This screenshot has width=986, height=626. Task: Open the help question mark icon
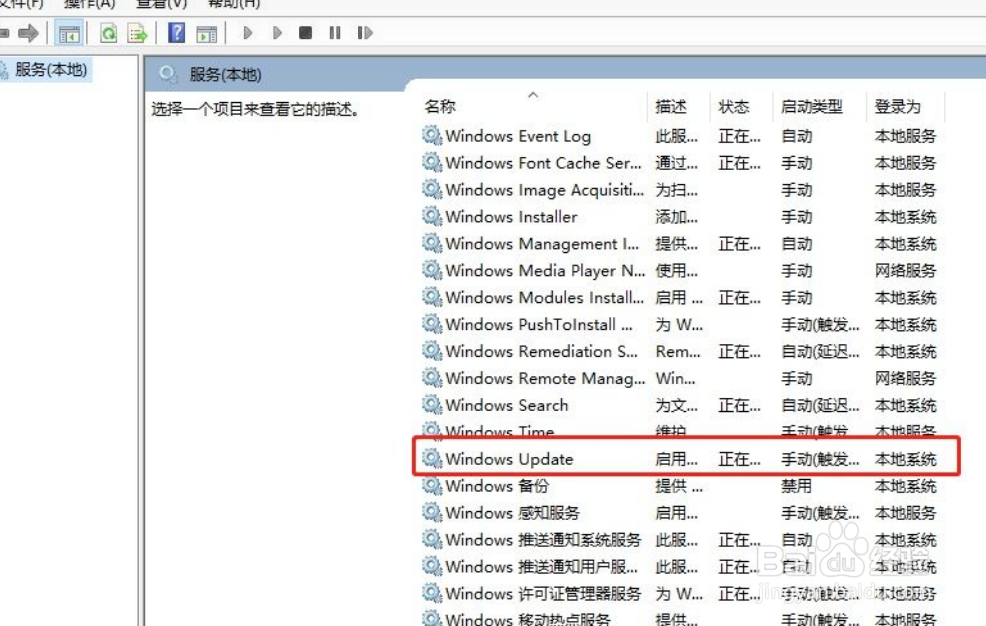[x=176, y=33]
